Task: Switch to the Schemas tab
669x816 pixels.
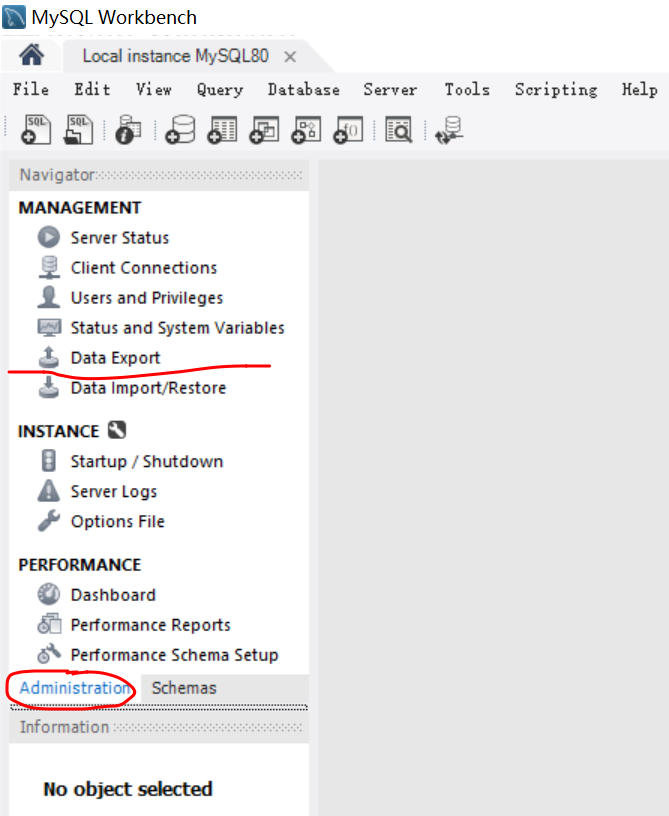Action: (x=184, y=688)
